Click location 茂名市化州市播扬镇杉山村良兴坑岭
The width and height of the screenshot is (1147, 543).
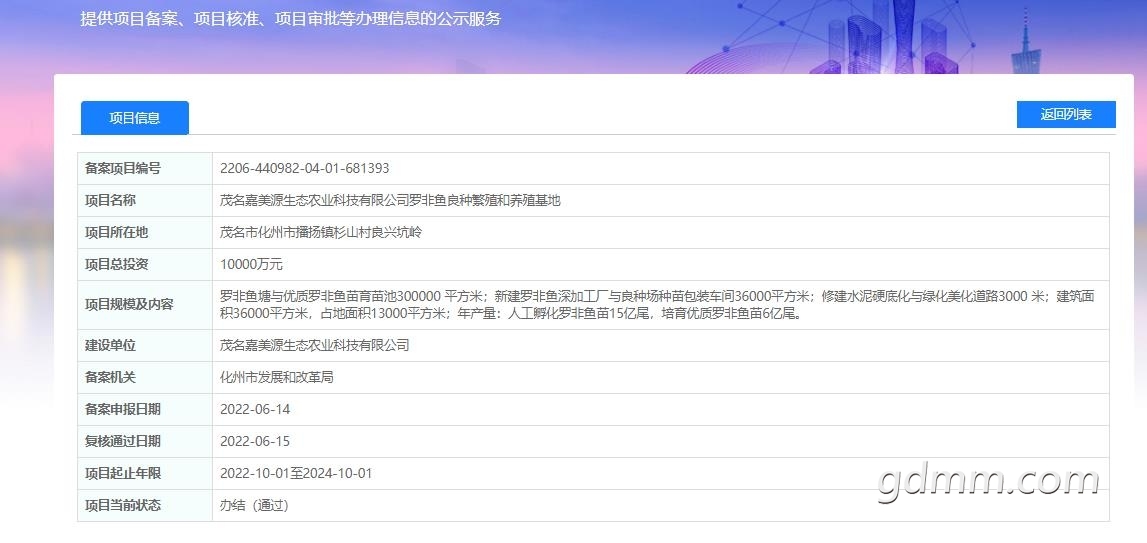coord(321,233)
